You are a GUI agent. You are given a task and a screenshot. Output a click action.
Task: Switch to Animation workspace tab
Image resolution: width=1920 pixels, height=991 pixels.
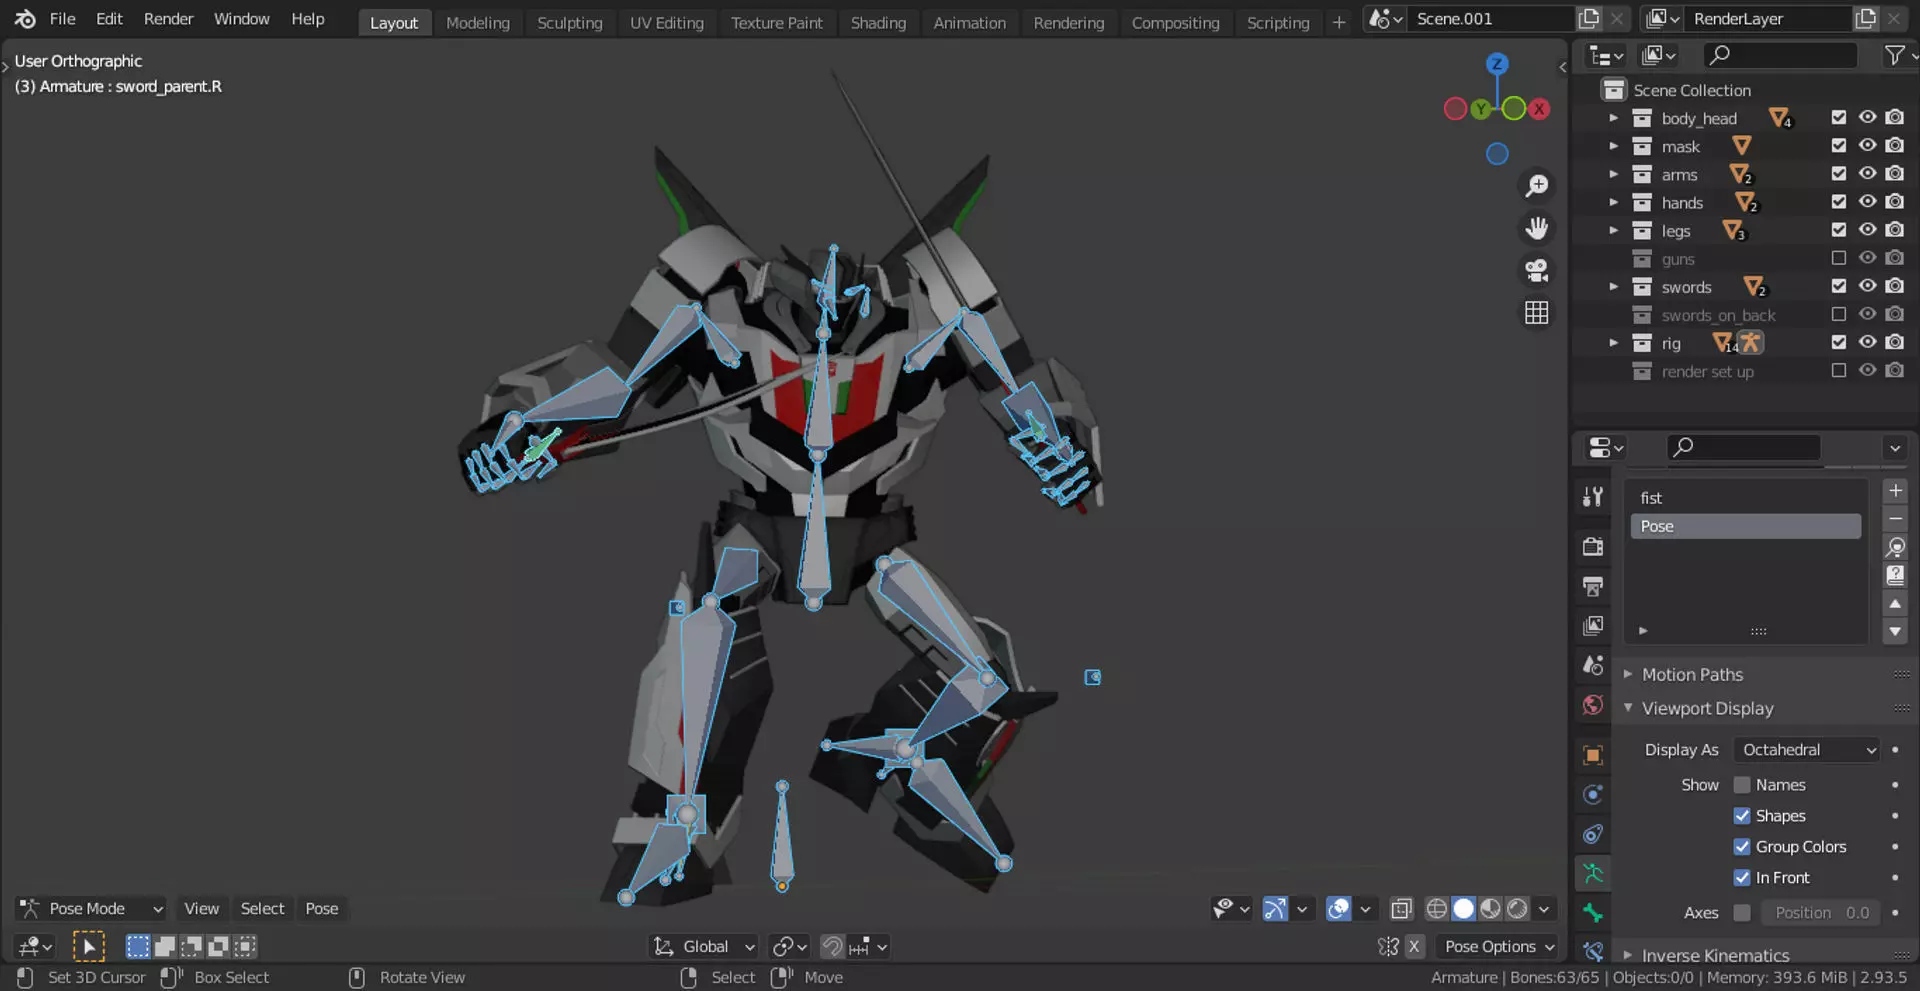[x=969, y=22]
